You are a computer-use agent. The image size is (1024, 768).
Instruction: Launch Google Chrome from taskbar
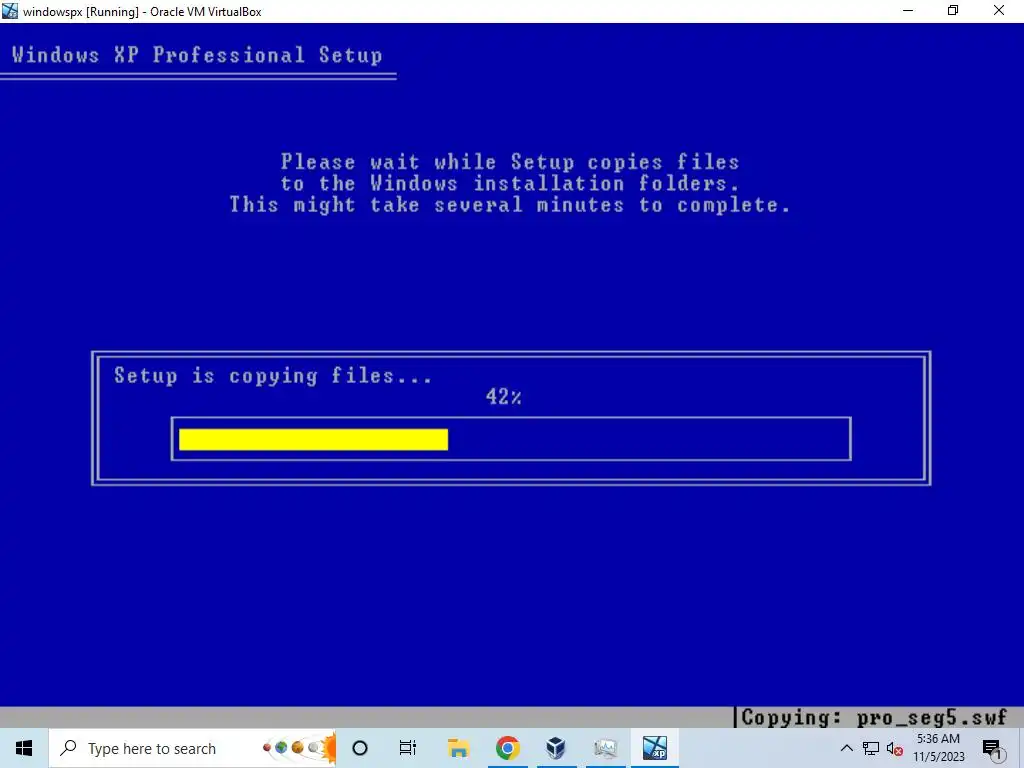507,748
